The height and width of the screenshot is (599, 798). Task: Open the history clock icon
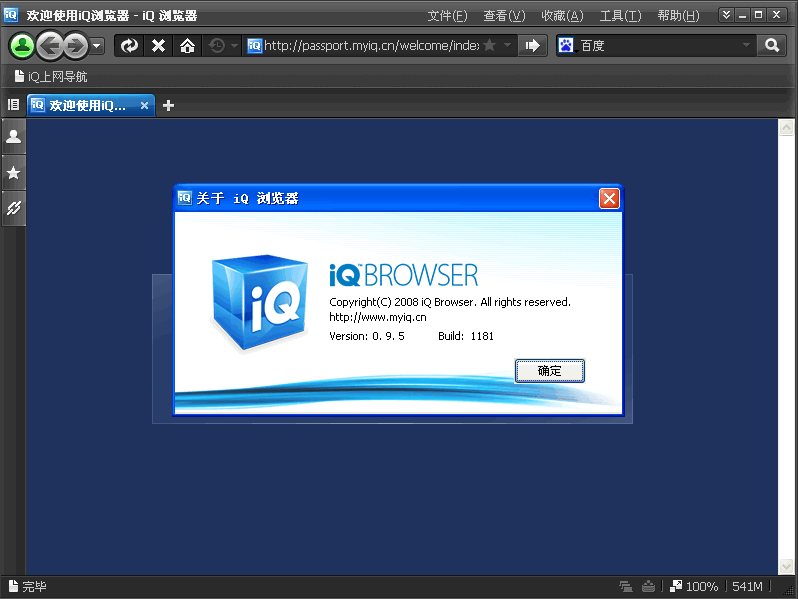coord(217,46)
